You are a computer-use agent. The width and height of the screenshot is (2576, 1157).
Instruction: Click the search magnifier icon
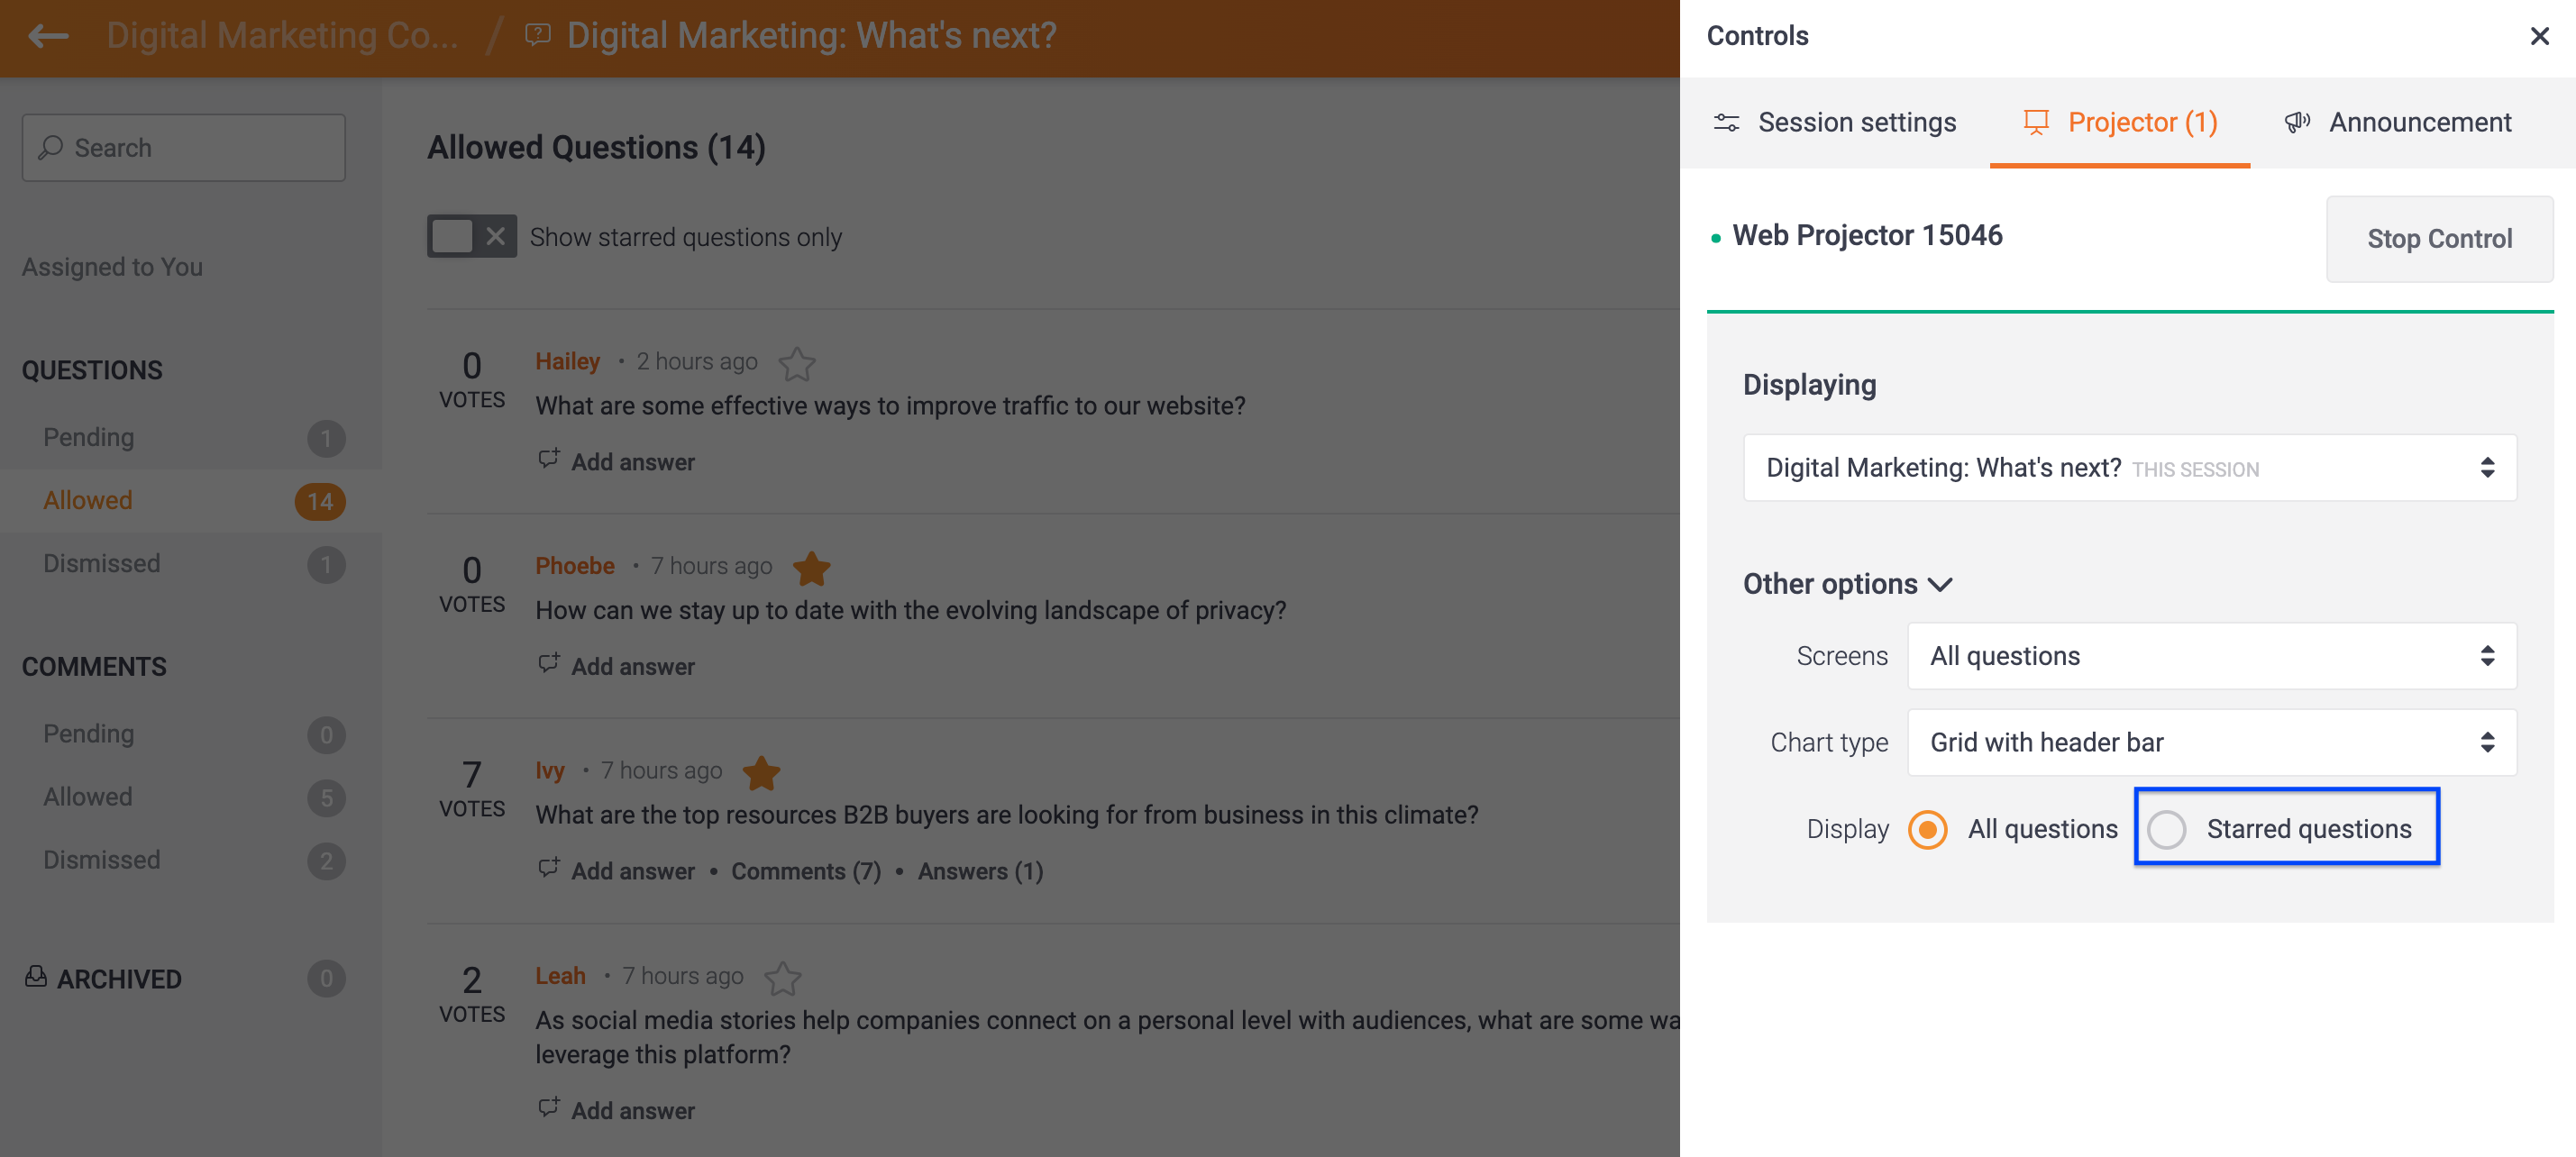coord(50,148)
